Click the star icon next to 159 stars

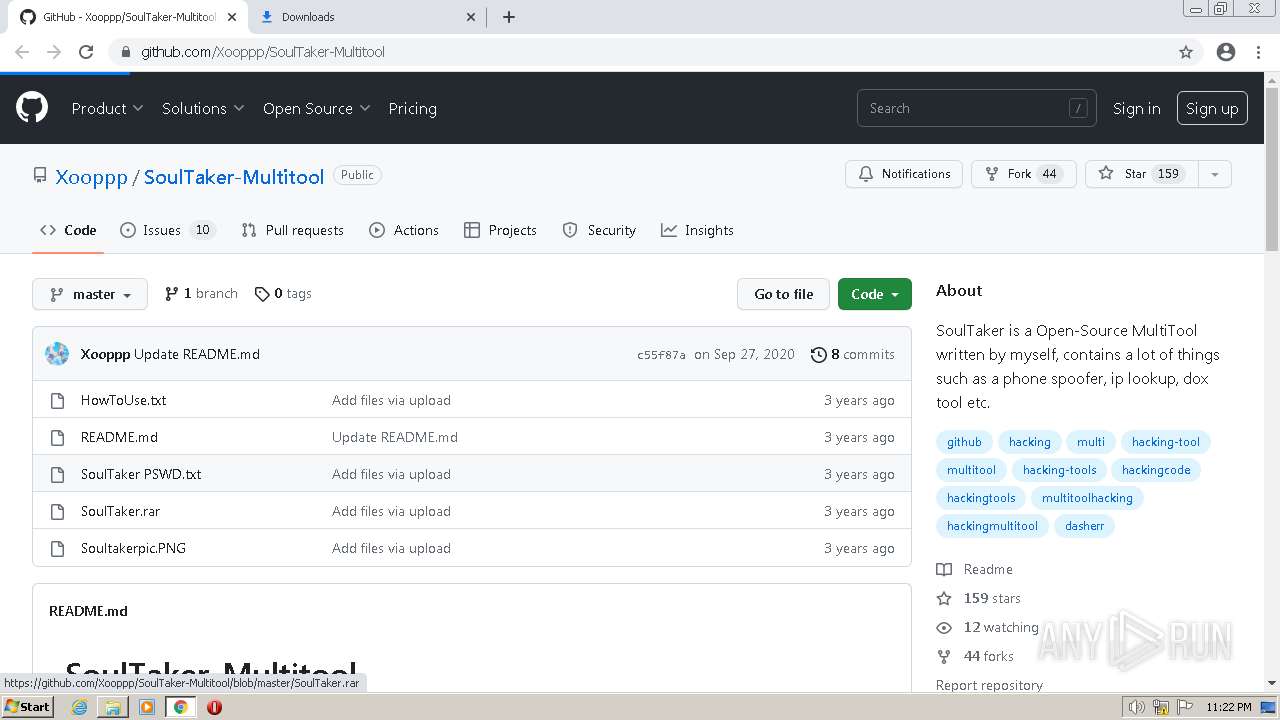(x=944, y=598)
